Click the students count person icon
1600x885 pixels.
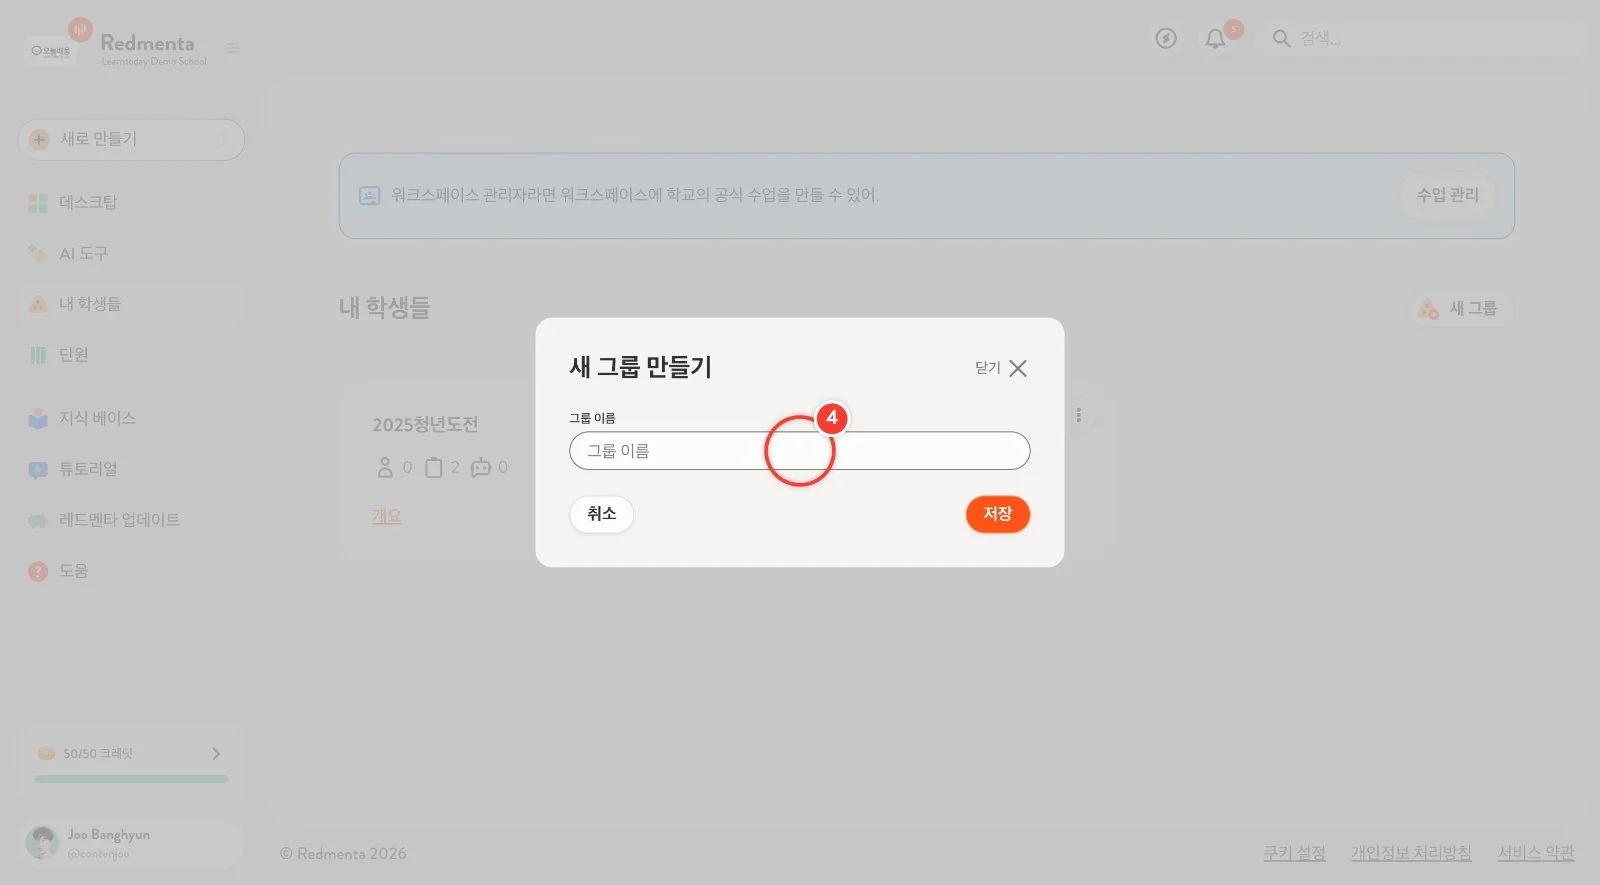pos(385,467)
